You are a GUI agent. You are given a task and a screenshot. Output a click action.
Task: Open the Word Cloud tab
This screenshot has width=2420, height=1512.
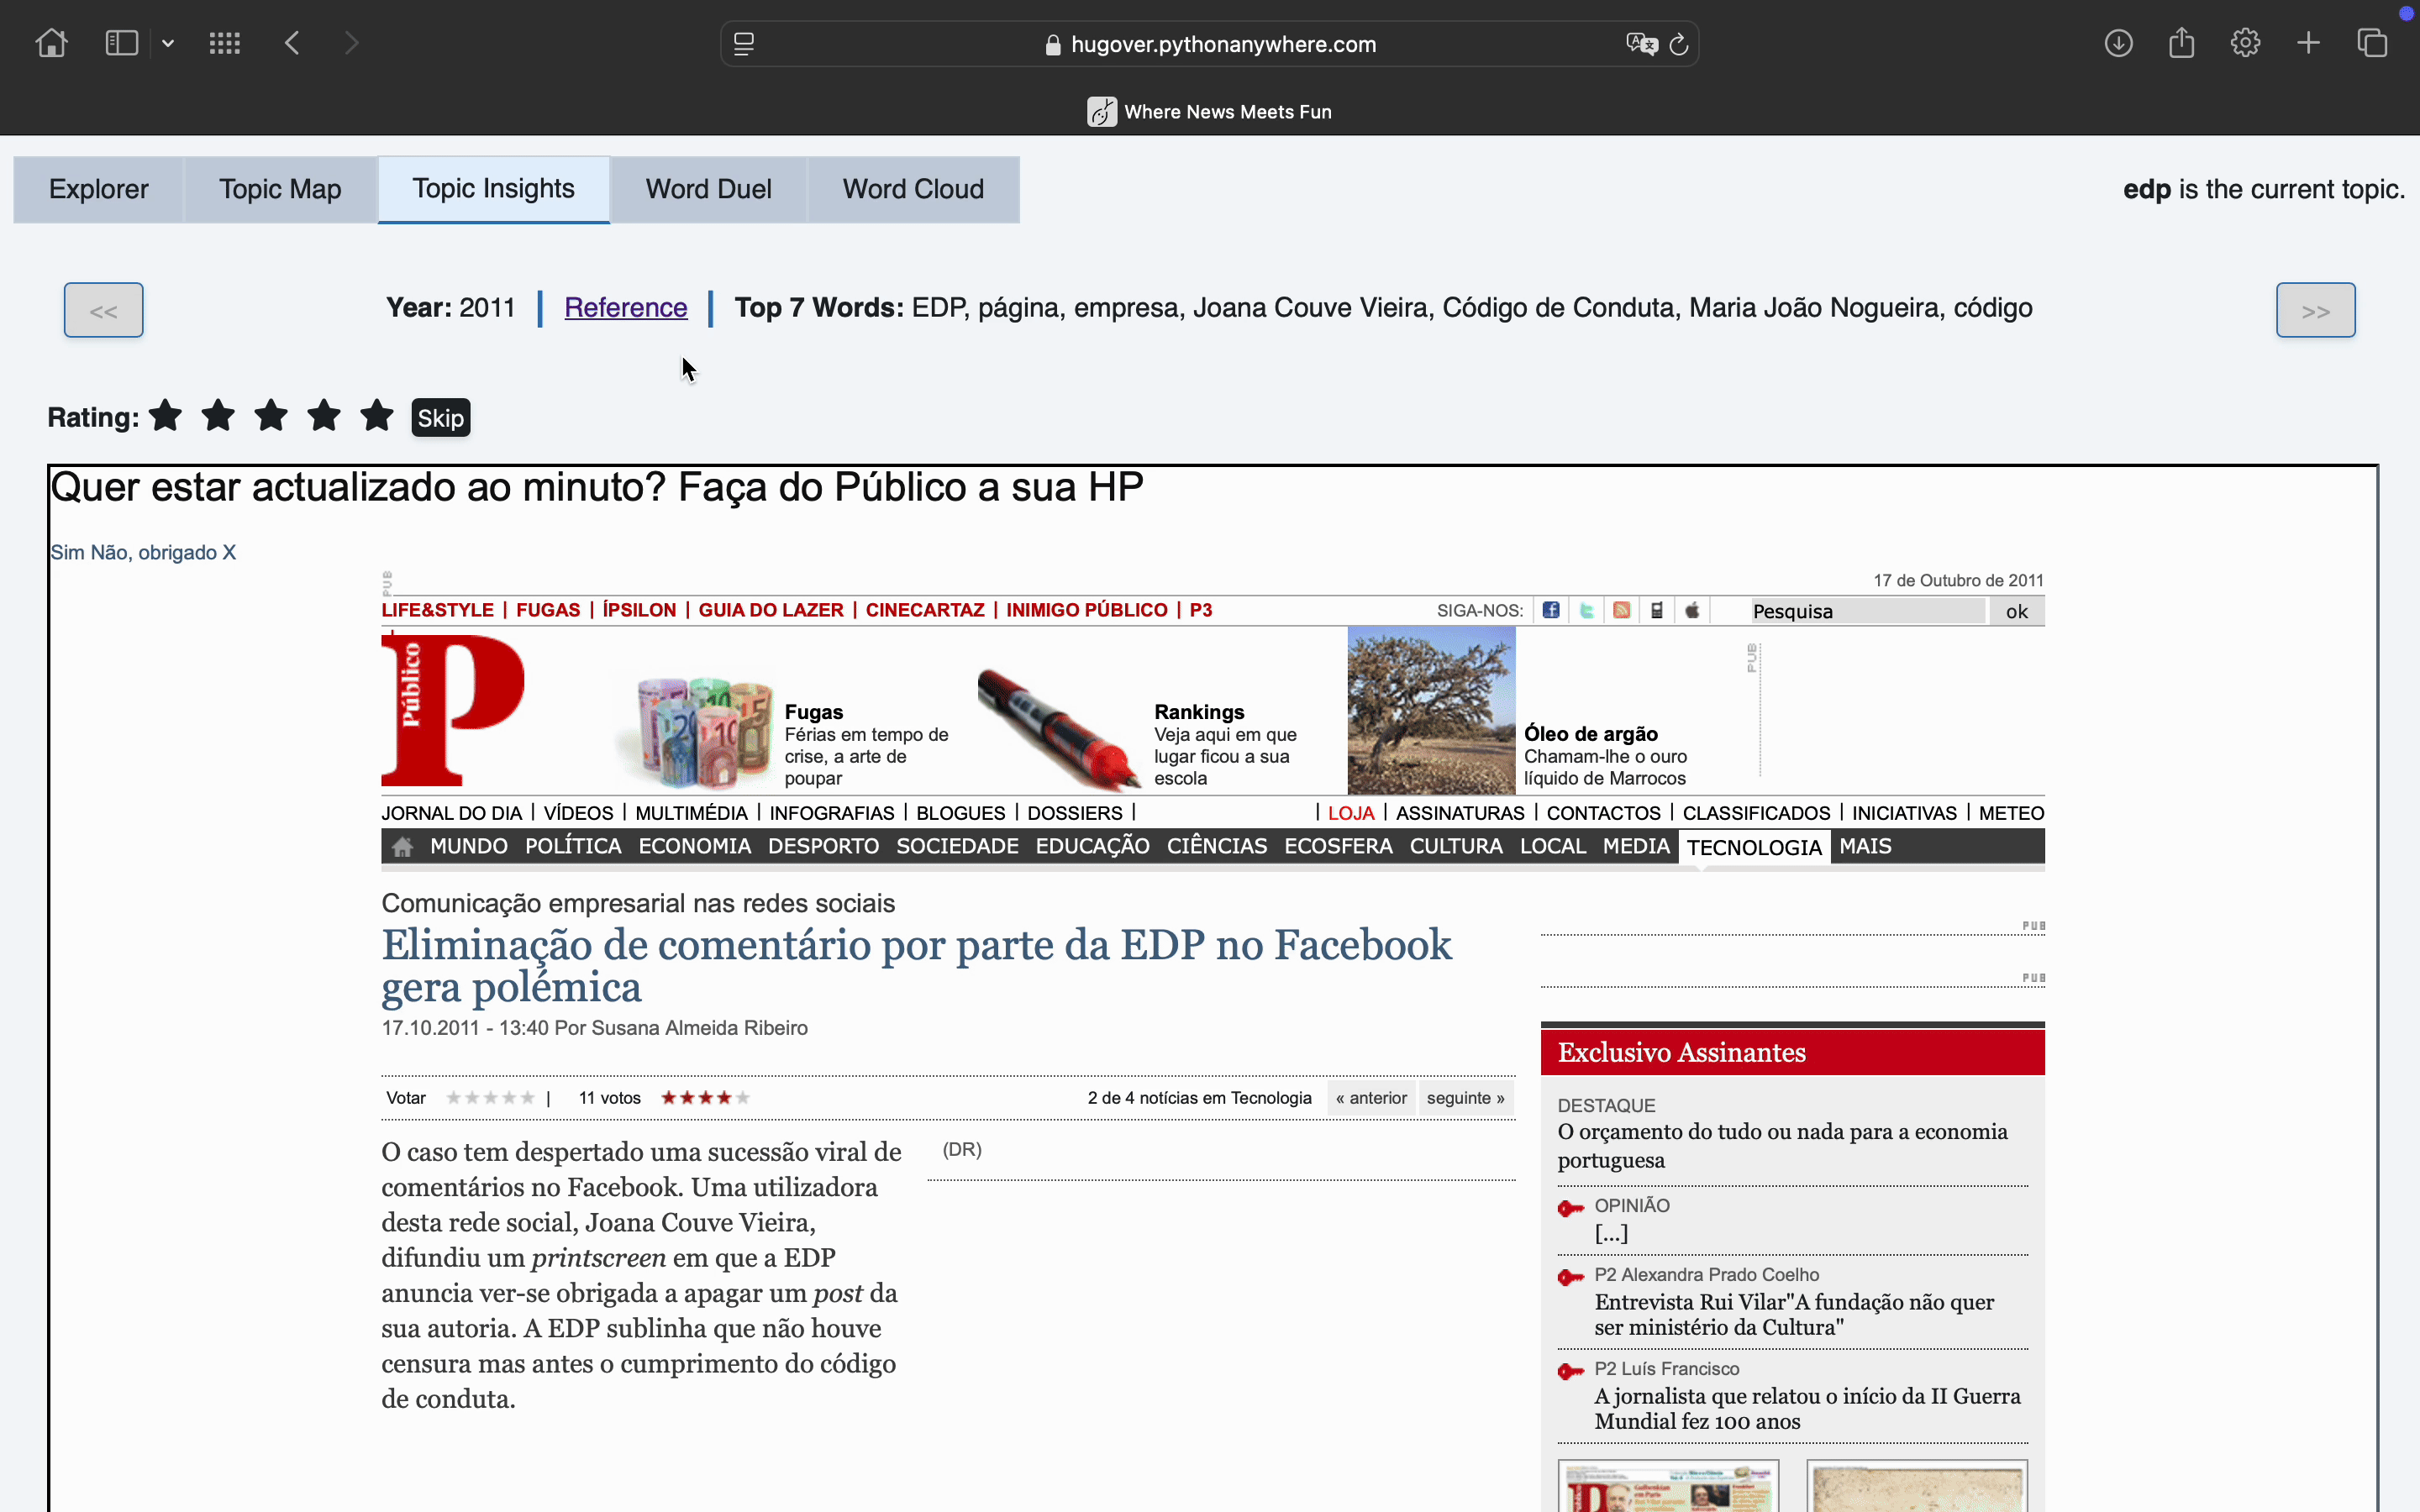(913, 189)
